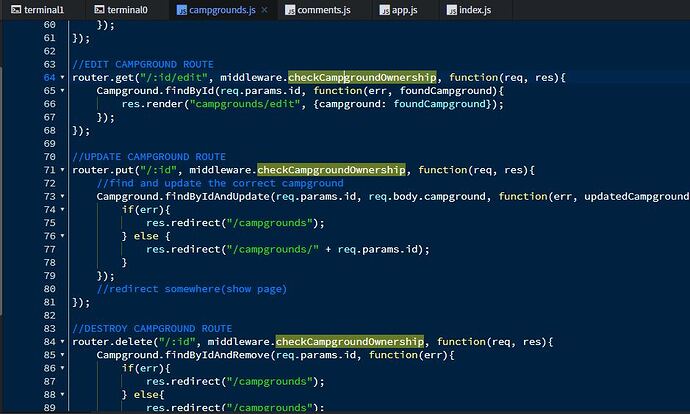
Task: Click router.delete on line 84
Action: pos(112,341)
